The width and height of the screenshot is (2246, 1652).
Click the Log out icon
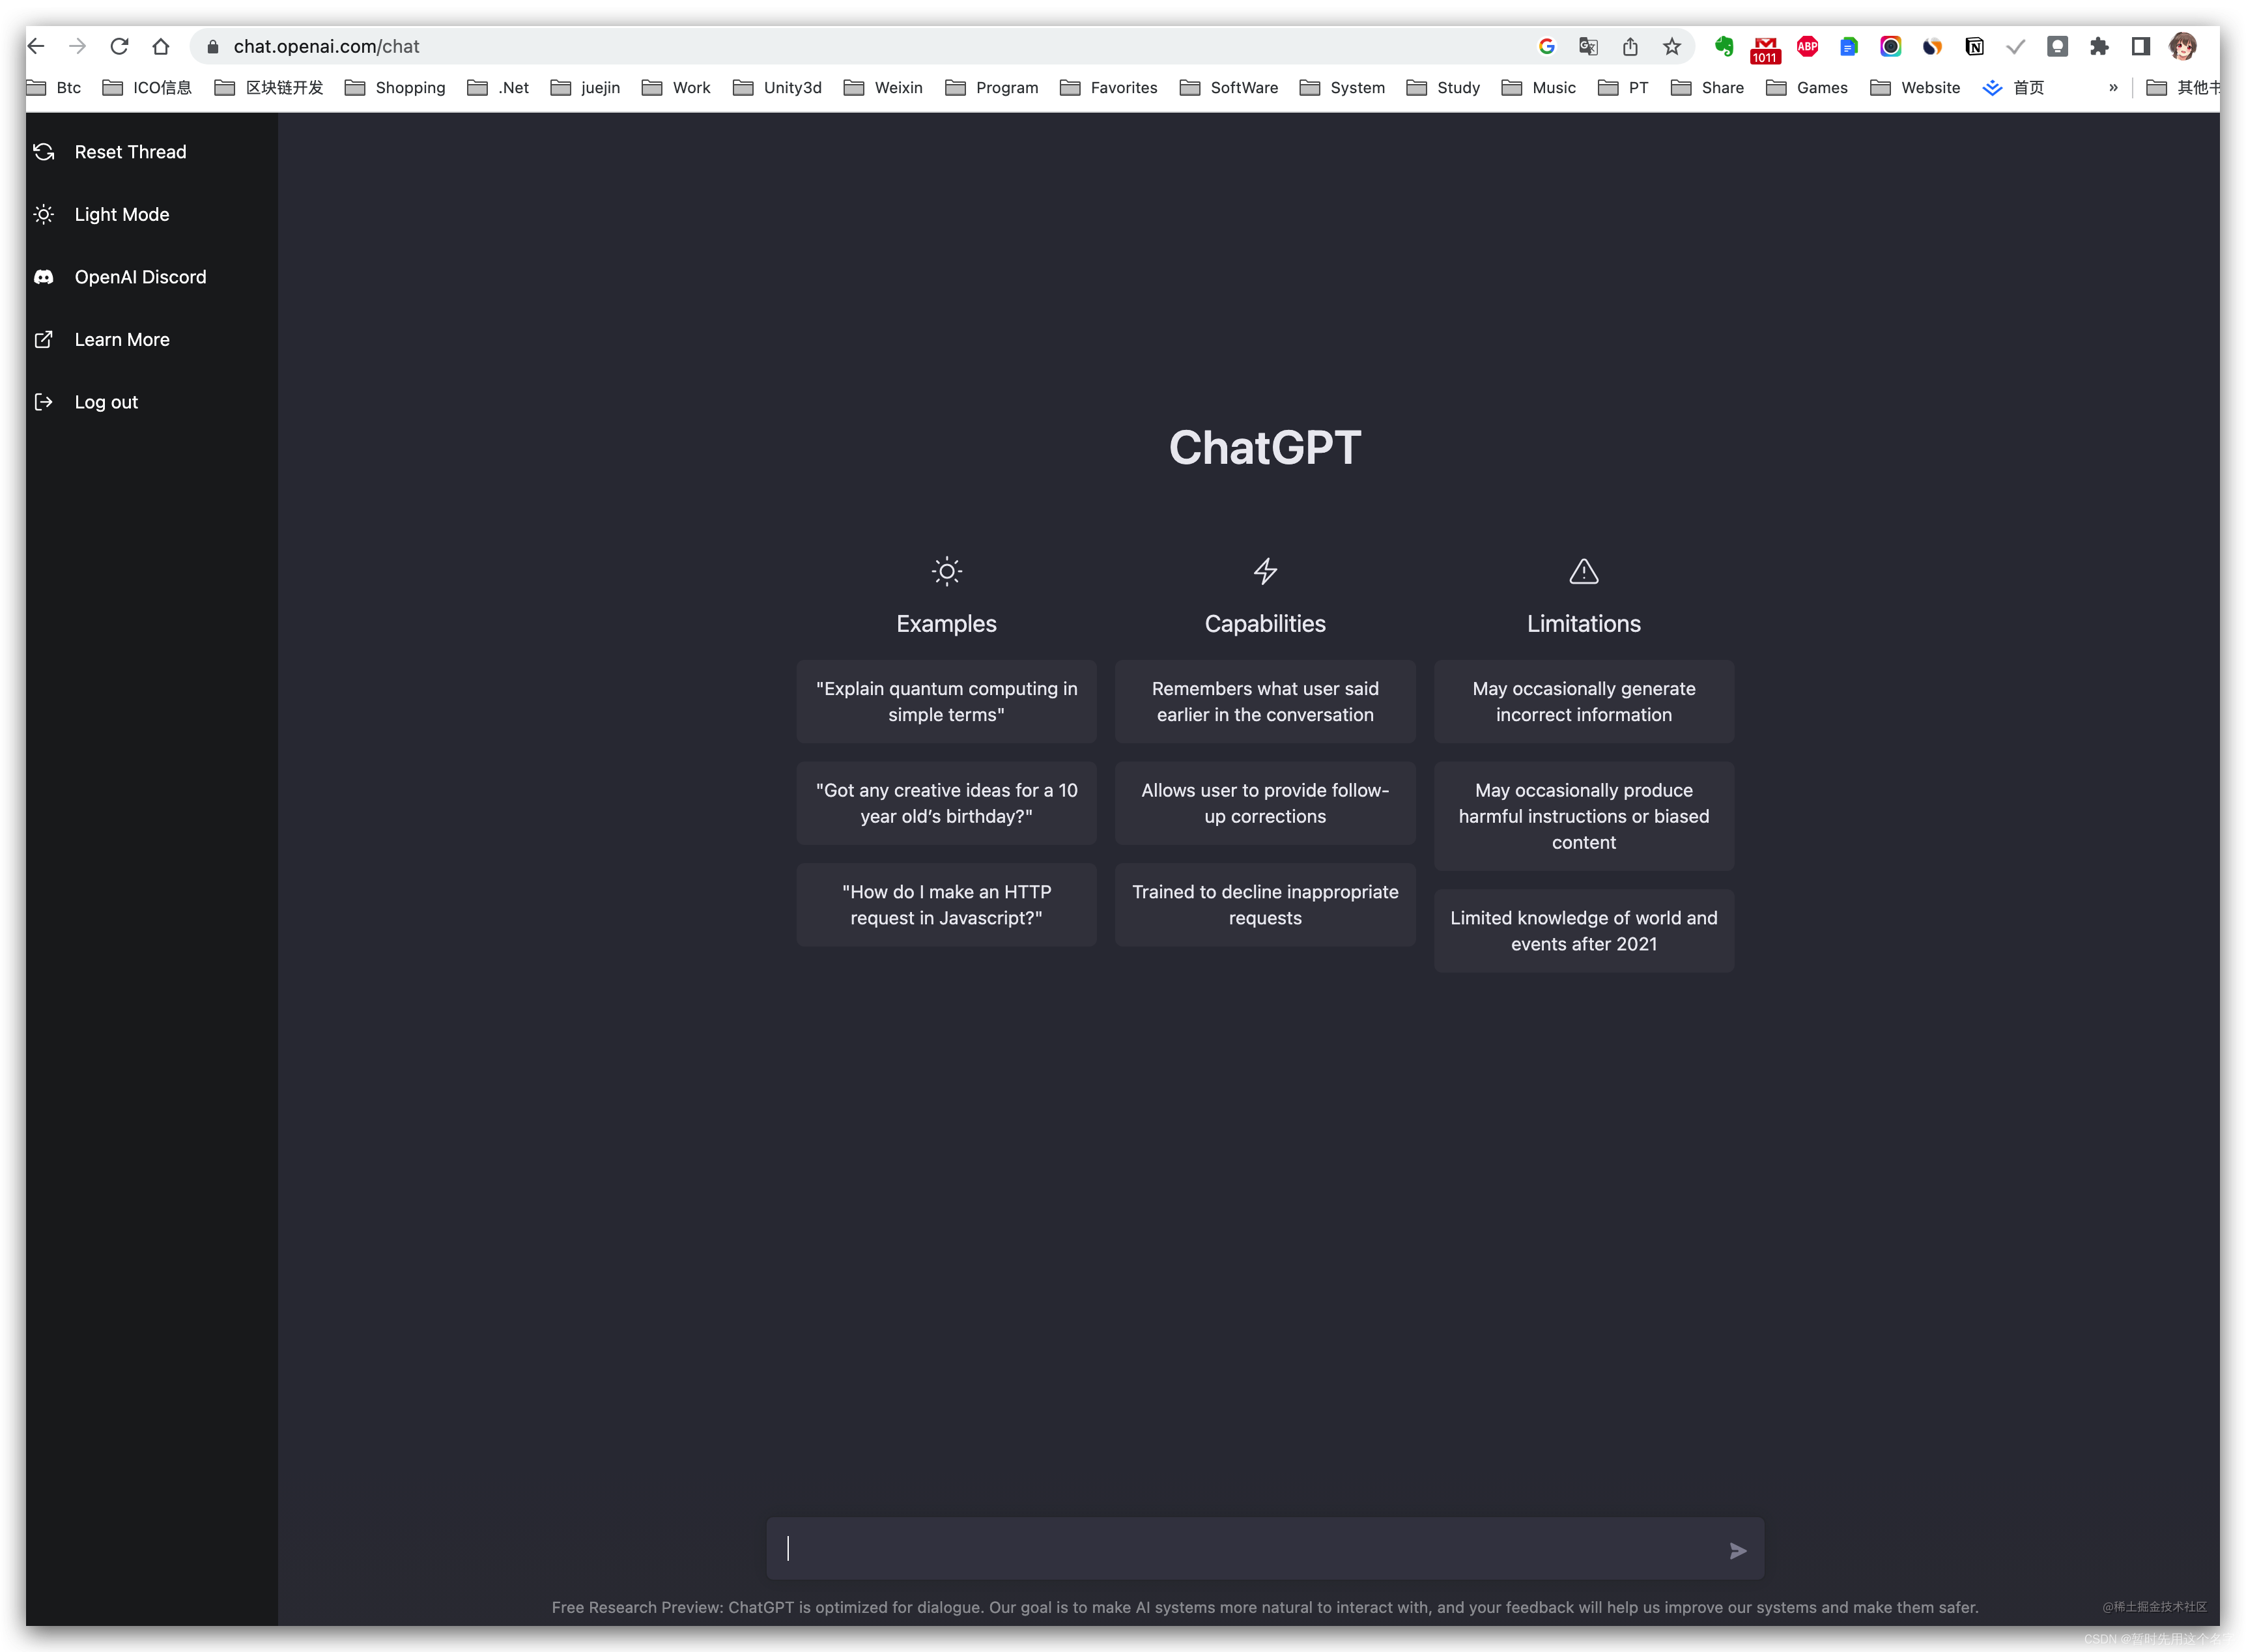[x=44, y=401]
